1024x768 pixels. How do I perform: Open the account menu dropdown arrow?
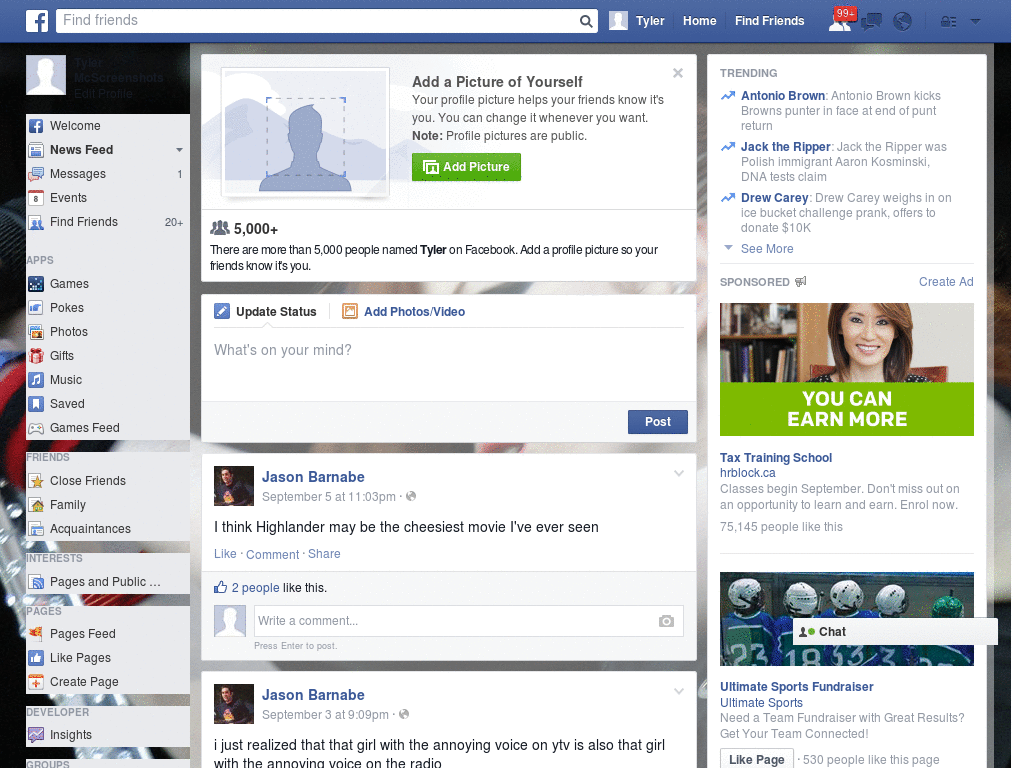(976, 21)
